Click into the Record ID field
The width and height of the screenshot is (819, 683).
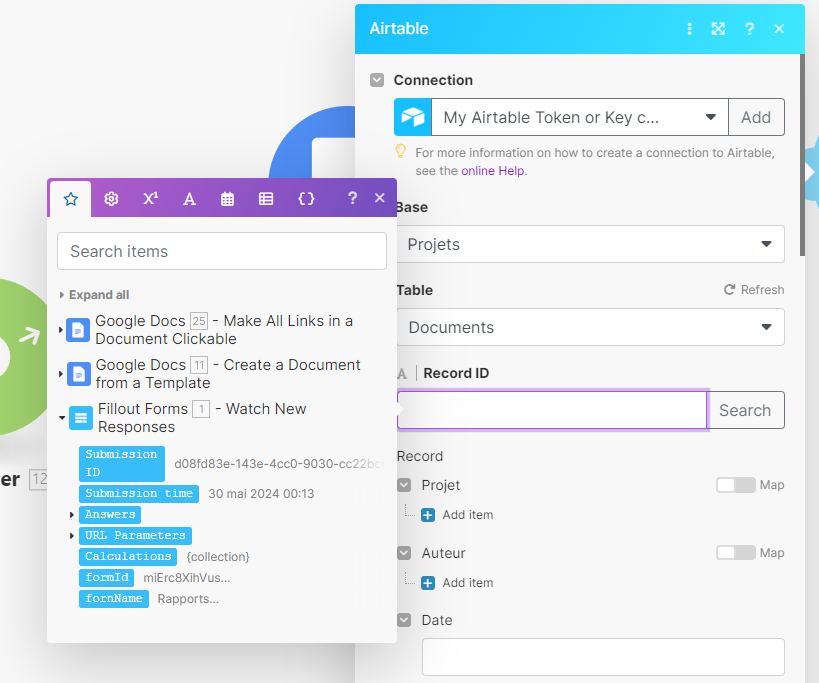[x=552, y=410]
